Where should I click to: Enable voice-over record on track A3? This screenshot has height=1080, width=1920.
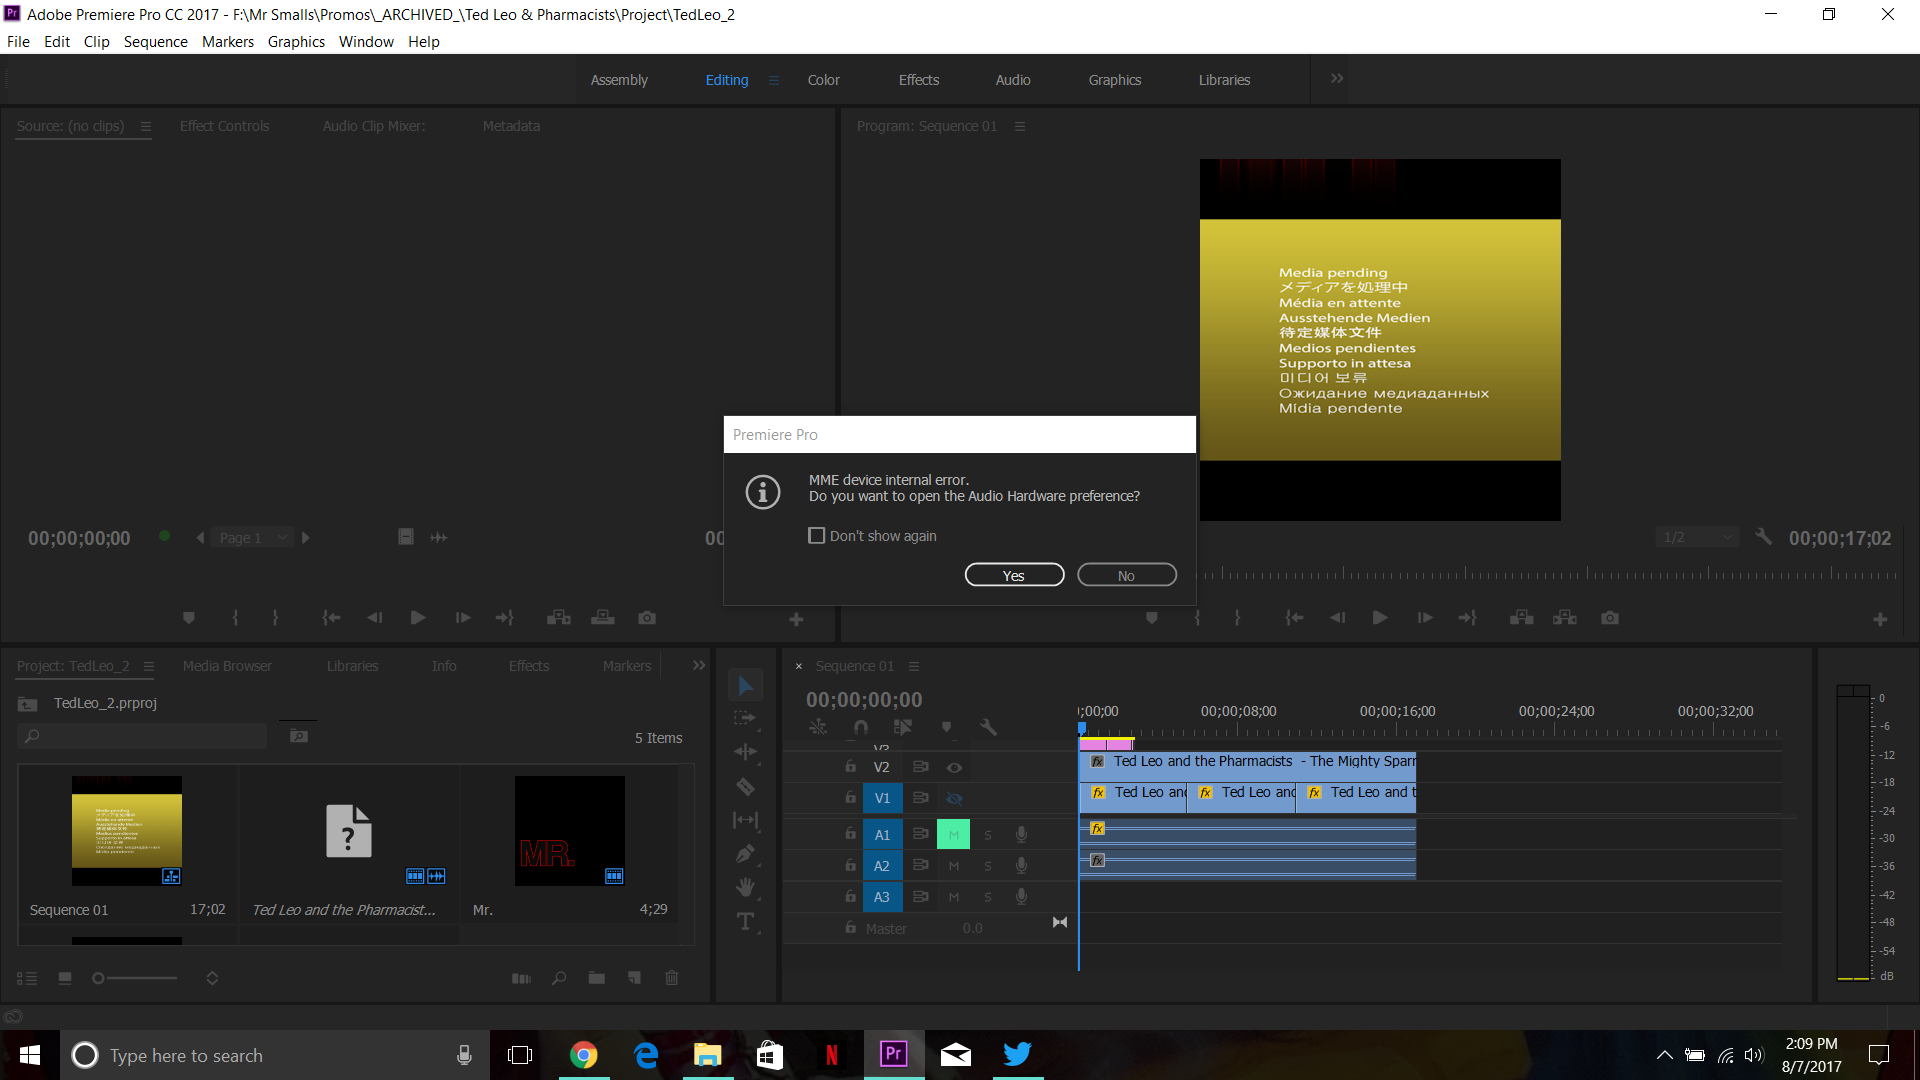pos(1021,897)
